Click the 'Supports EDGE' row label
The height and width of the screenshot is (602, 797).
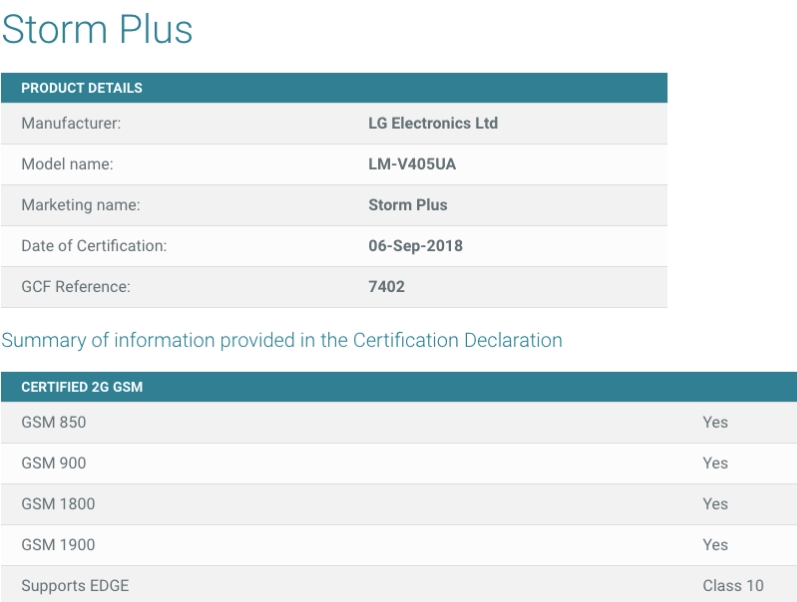(x=75, y=586)
